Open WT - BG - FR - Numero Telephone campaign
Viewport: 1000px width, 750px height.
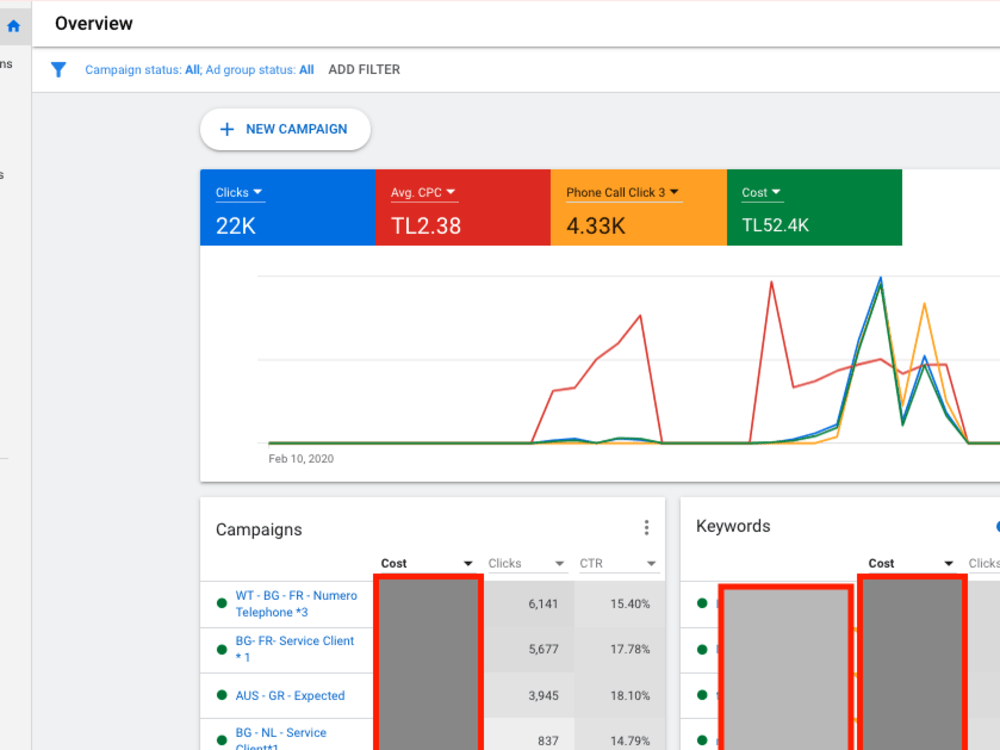296,603
